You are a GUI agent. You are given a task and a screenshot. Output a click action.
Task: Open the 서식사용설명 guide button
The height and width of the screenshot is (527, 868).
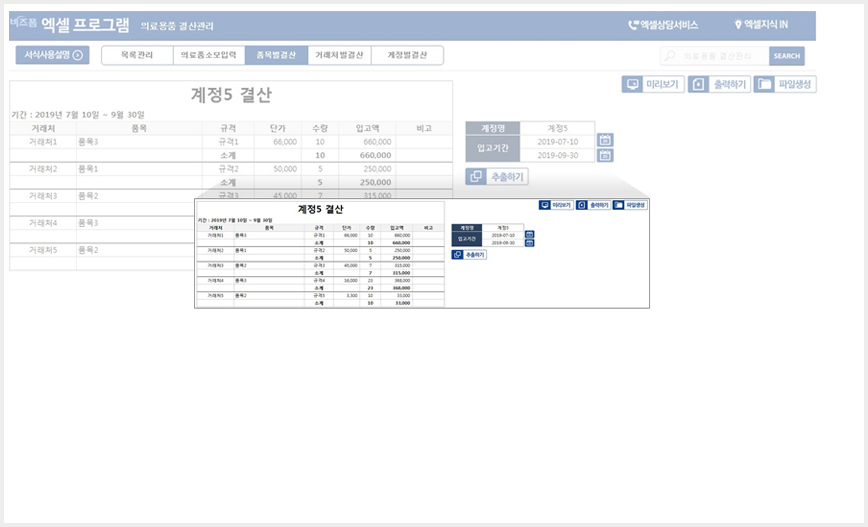coord(53,55)
